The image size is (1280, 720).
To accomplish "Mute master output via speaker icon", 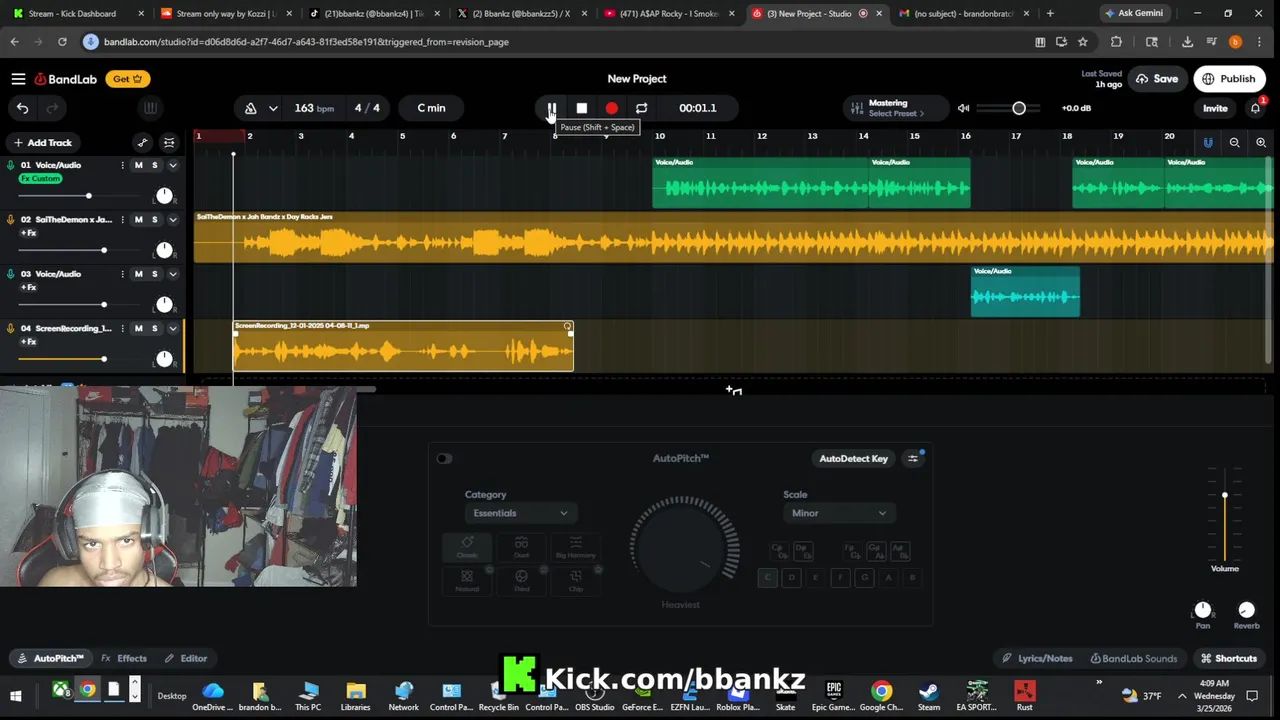I will tap(963, 108).
